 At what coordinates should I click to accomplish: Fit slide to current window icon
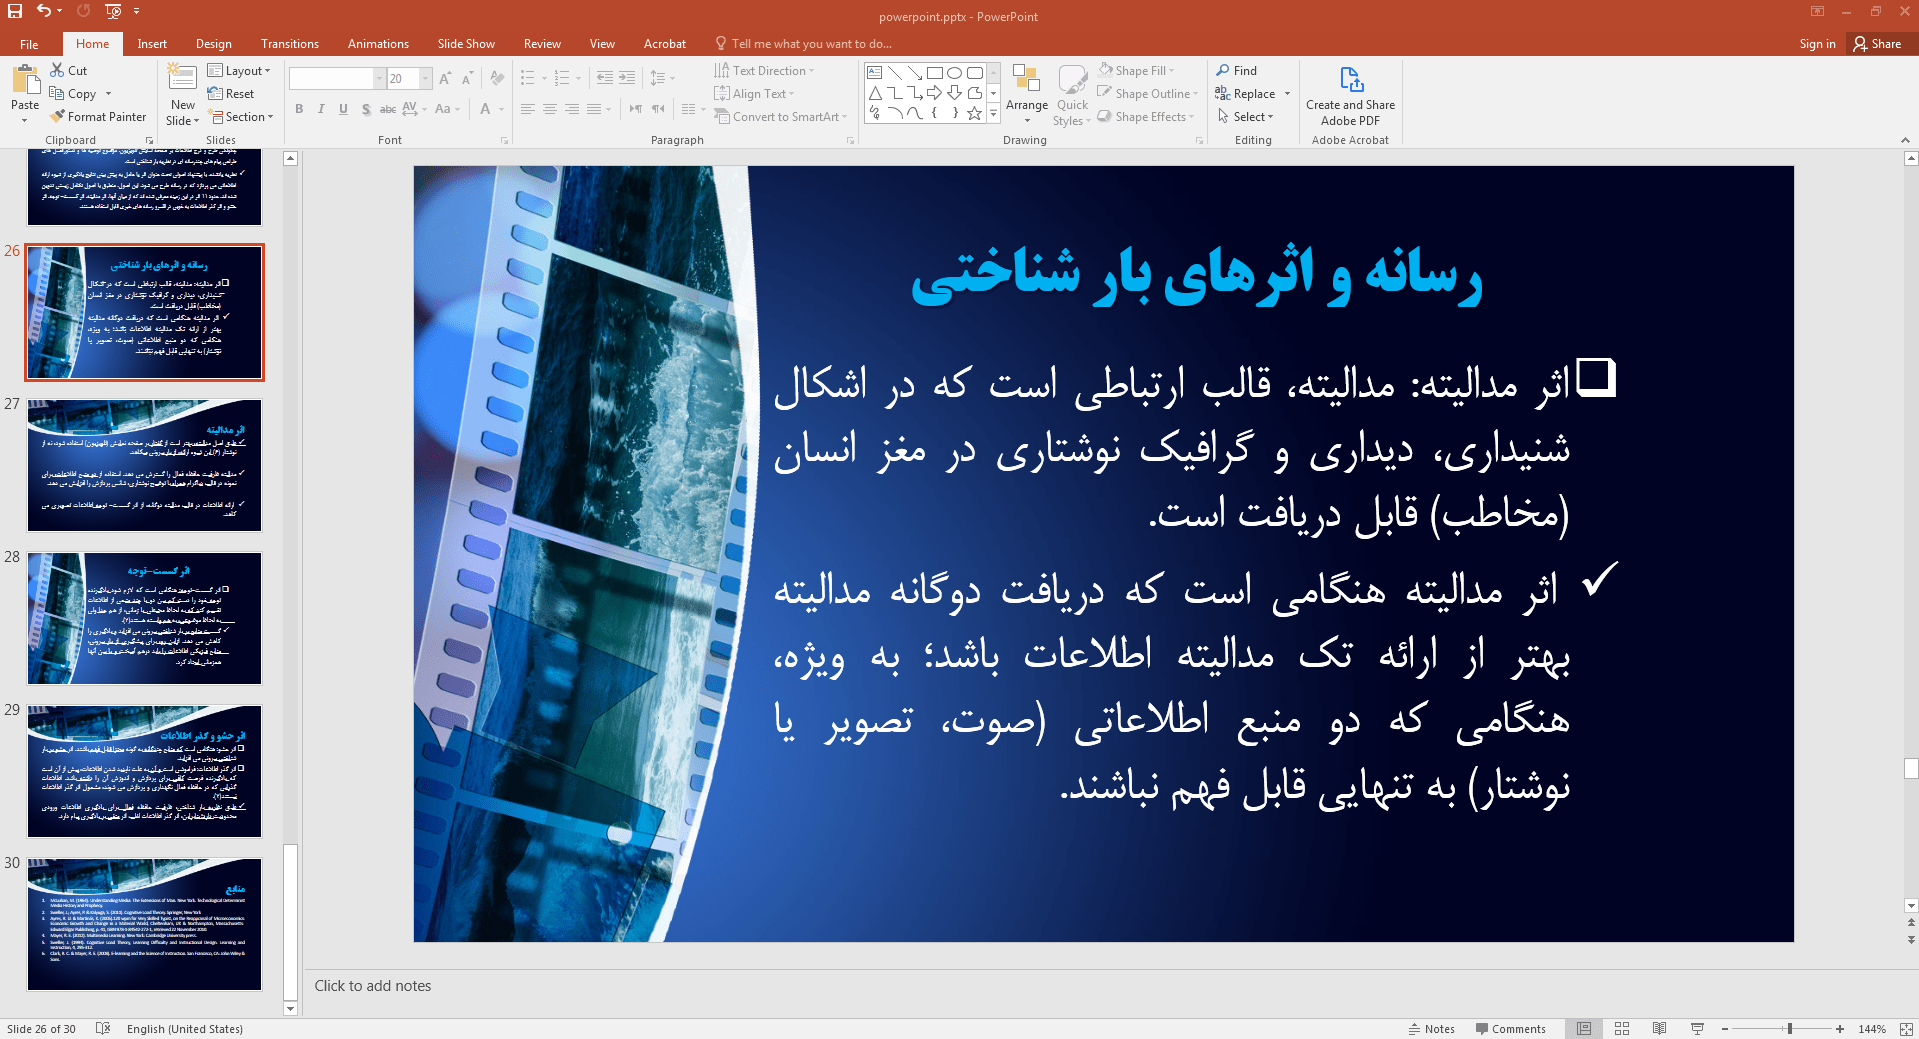coord(1906,1029)
